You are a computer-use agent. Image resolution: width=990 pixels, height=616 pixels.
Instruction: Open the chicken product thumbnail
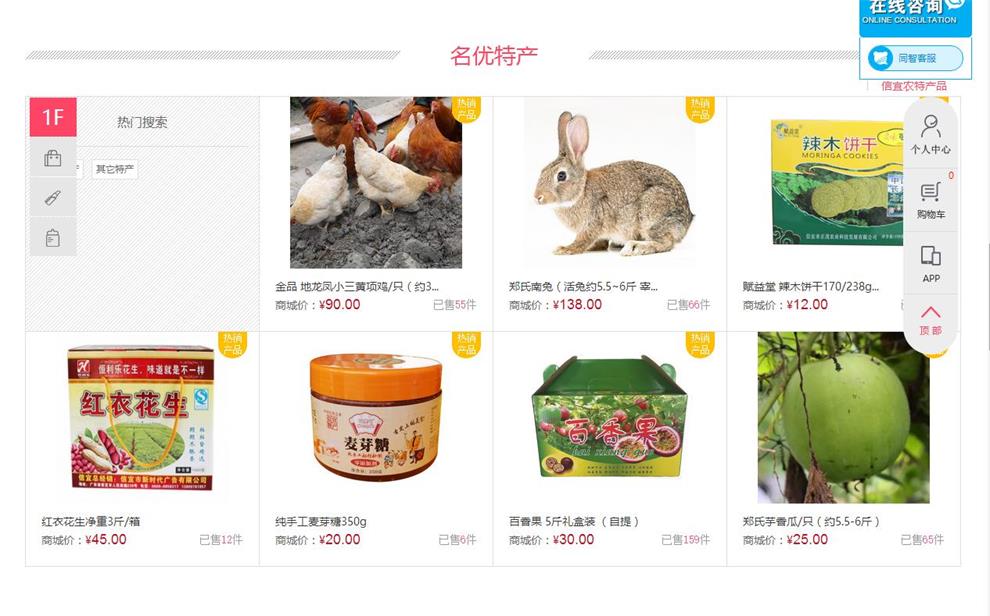tap(376, 182)
